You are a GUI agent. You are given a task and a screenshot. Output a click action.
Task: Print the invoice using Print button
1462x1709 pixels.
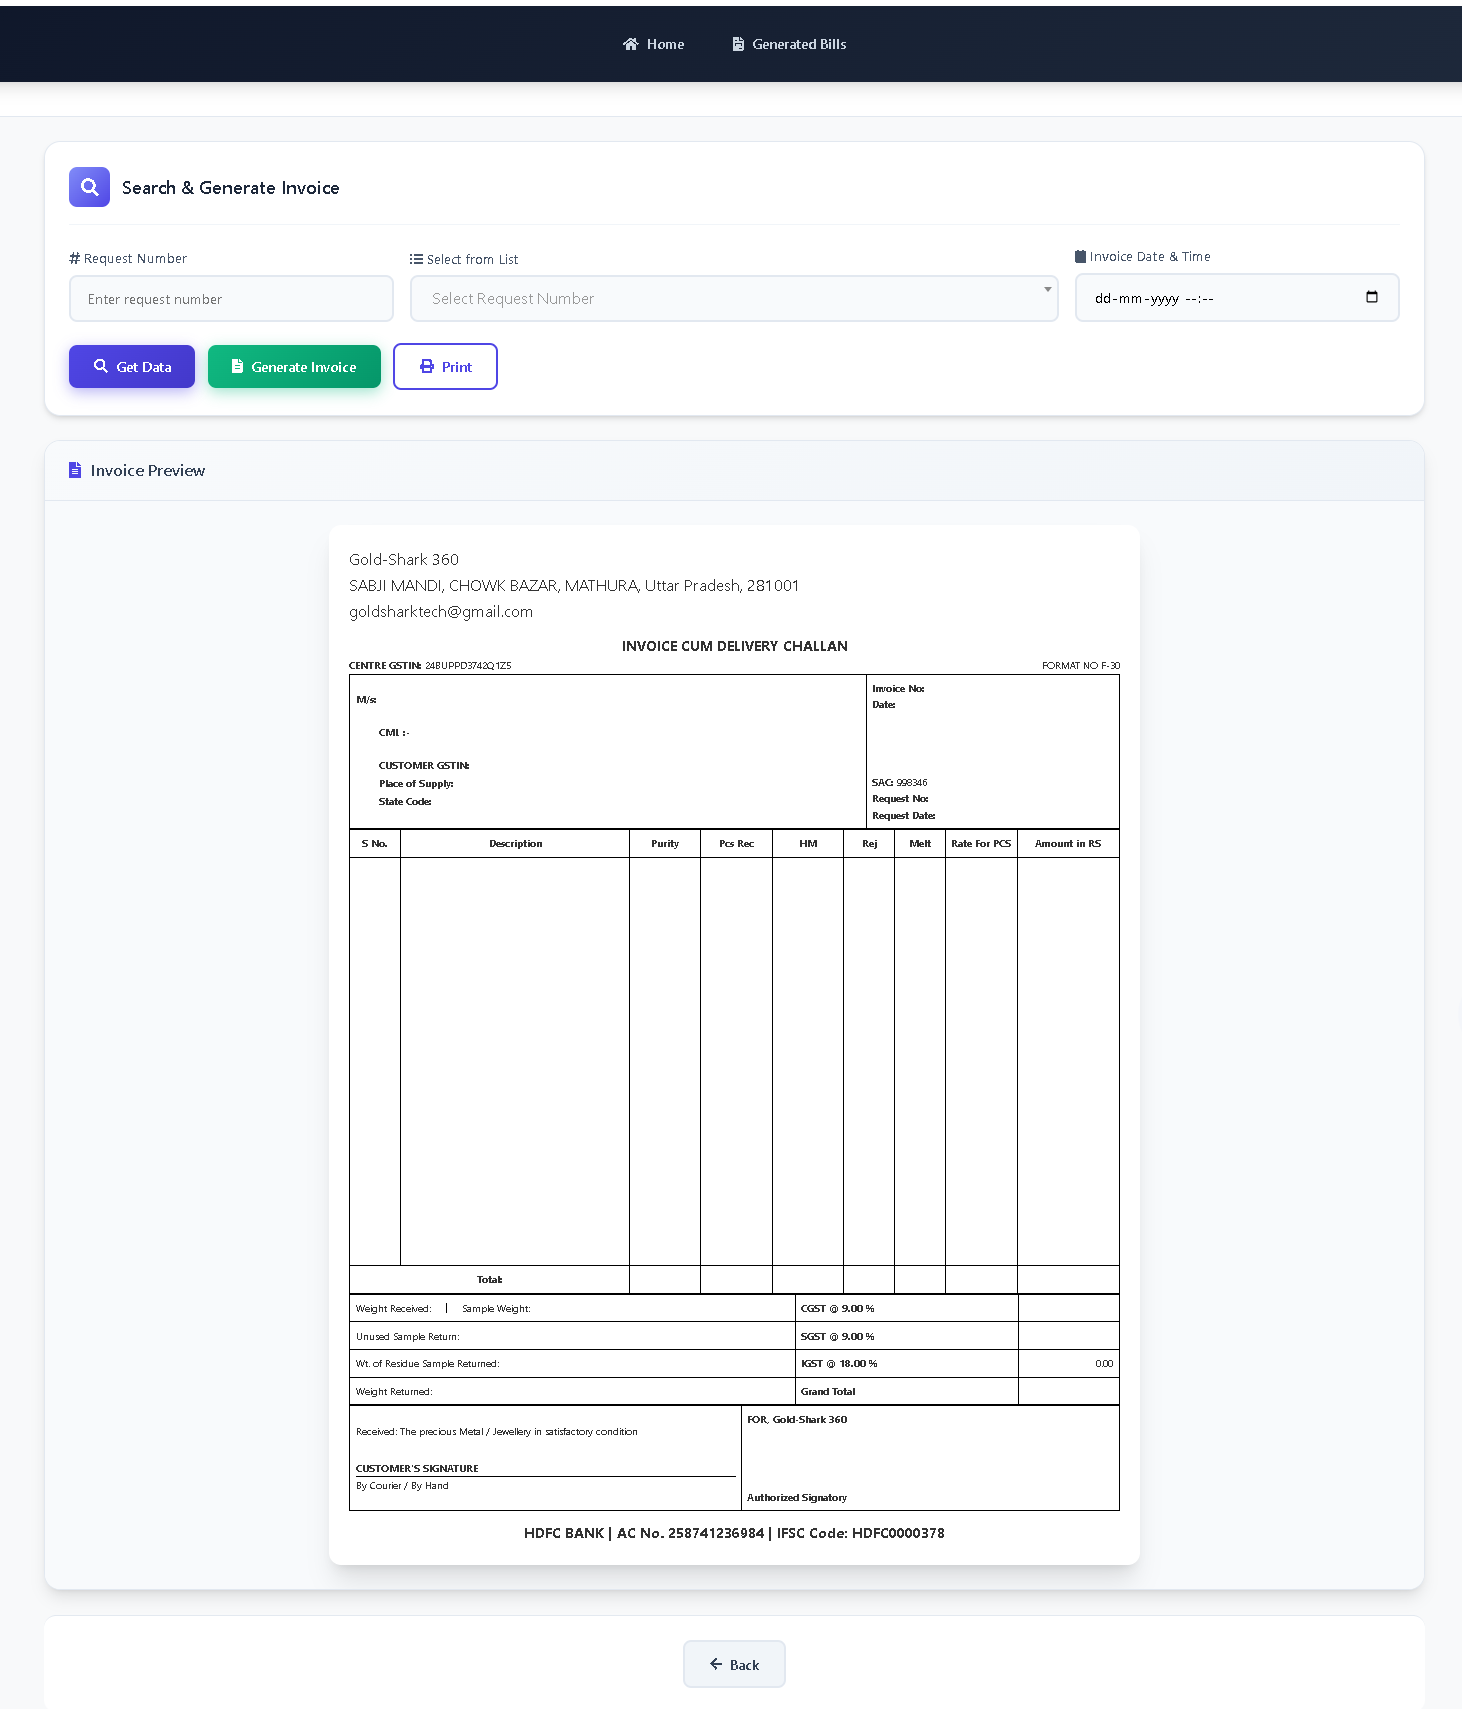(445, 367)
